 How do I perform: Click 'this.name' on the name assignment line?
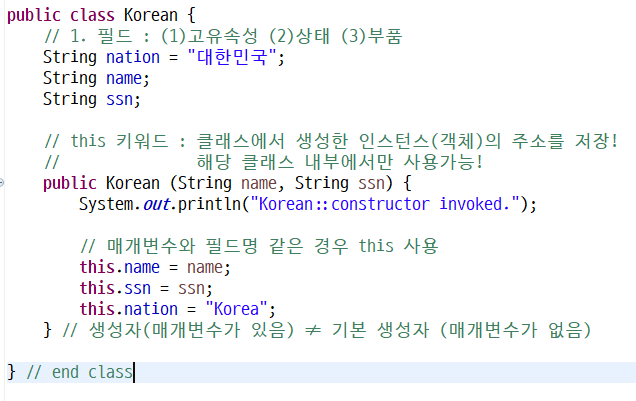(119, 267)
